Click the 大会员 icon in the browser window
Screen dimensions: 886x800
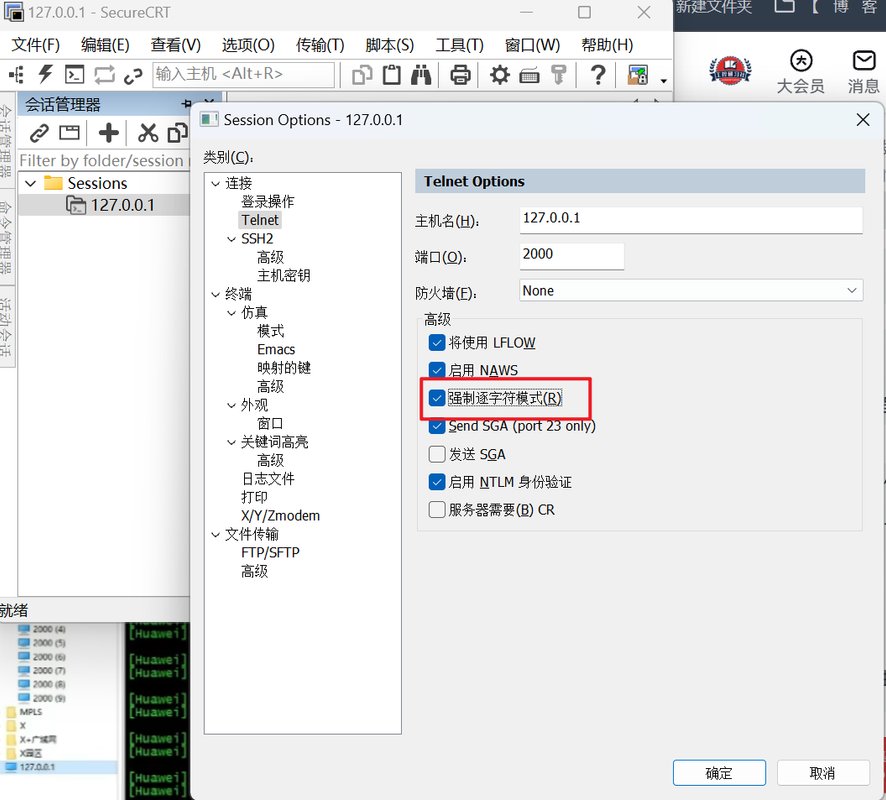(x=801, y=60)
